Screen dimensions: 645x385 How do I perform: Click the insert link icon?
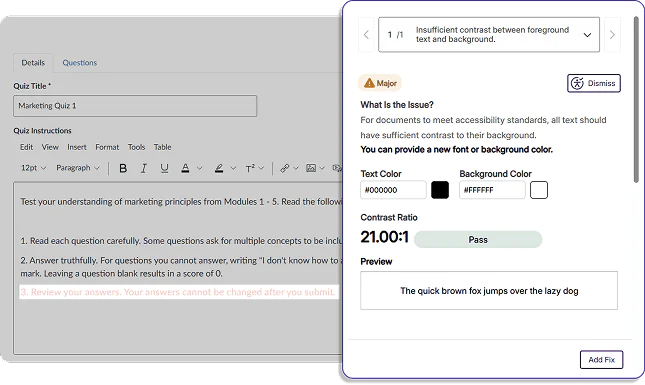tap(285, 168)
